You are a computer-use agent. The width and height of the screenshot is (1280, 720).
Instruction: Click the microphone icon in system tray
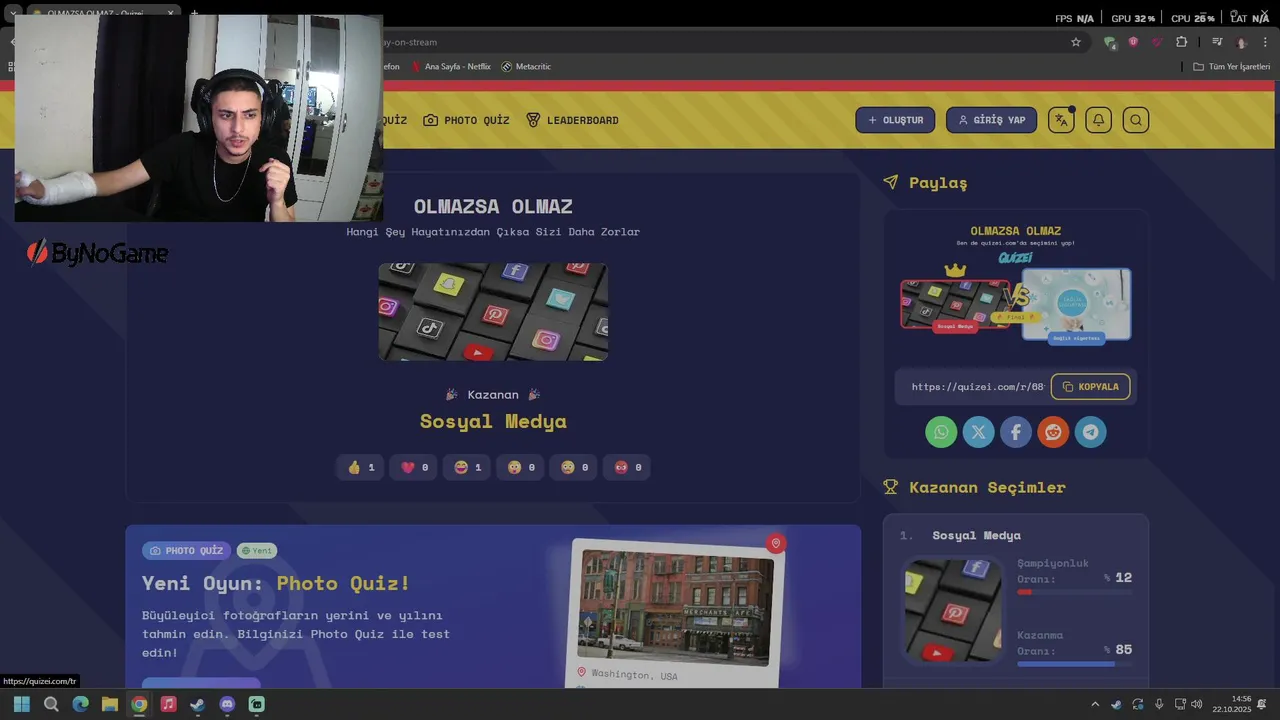tap(1159, 704)
